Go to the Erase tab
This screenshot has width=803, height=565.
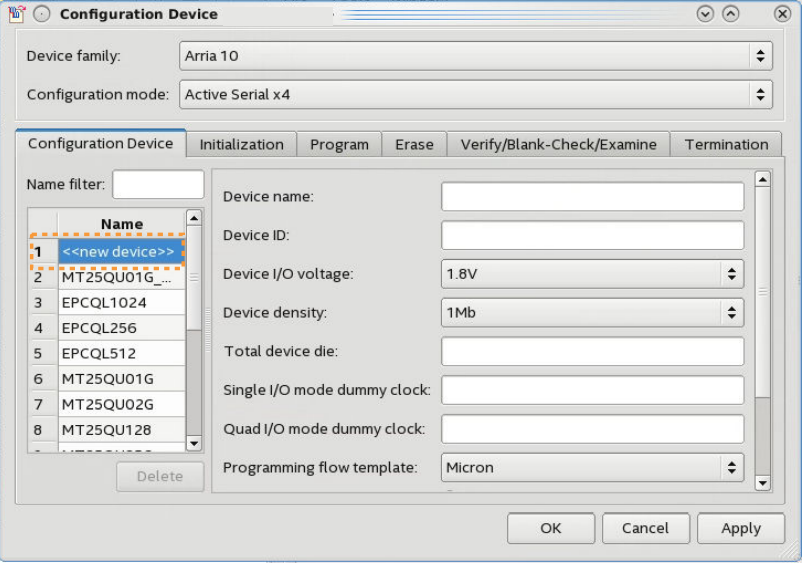[x=414, y=145]
